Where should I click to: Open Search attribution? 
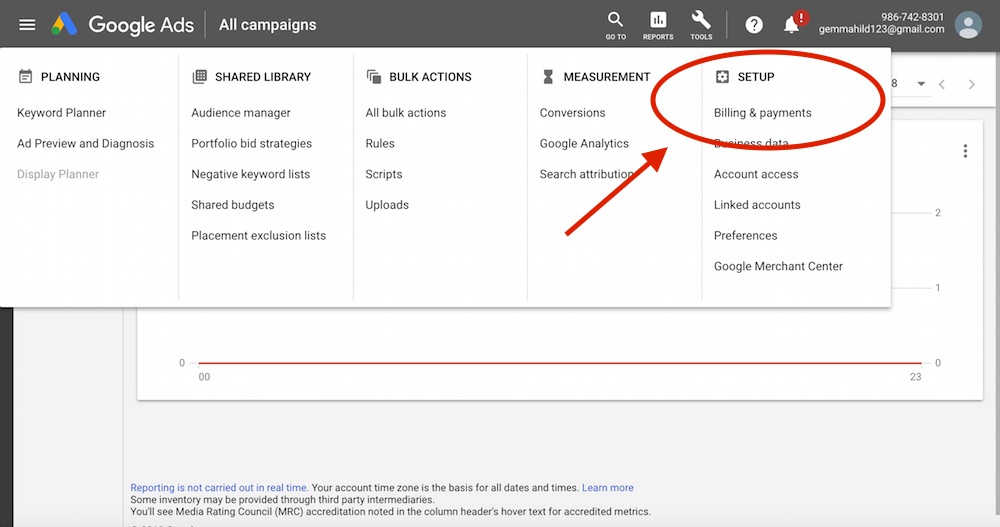587,174
